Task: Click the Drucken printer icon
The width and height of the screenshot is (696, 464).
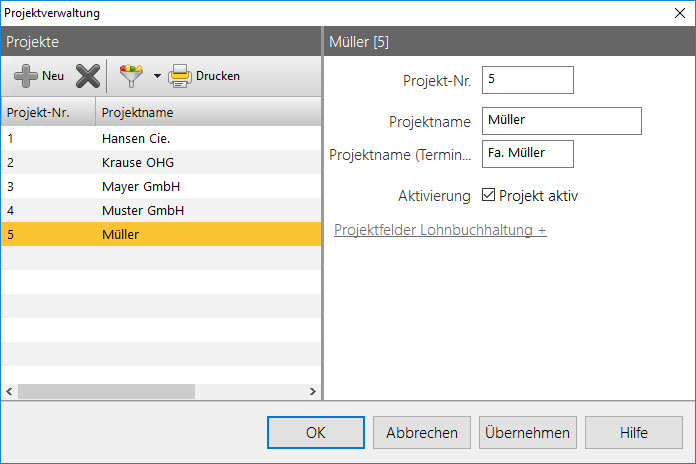Action: pos(180,76)
